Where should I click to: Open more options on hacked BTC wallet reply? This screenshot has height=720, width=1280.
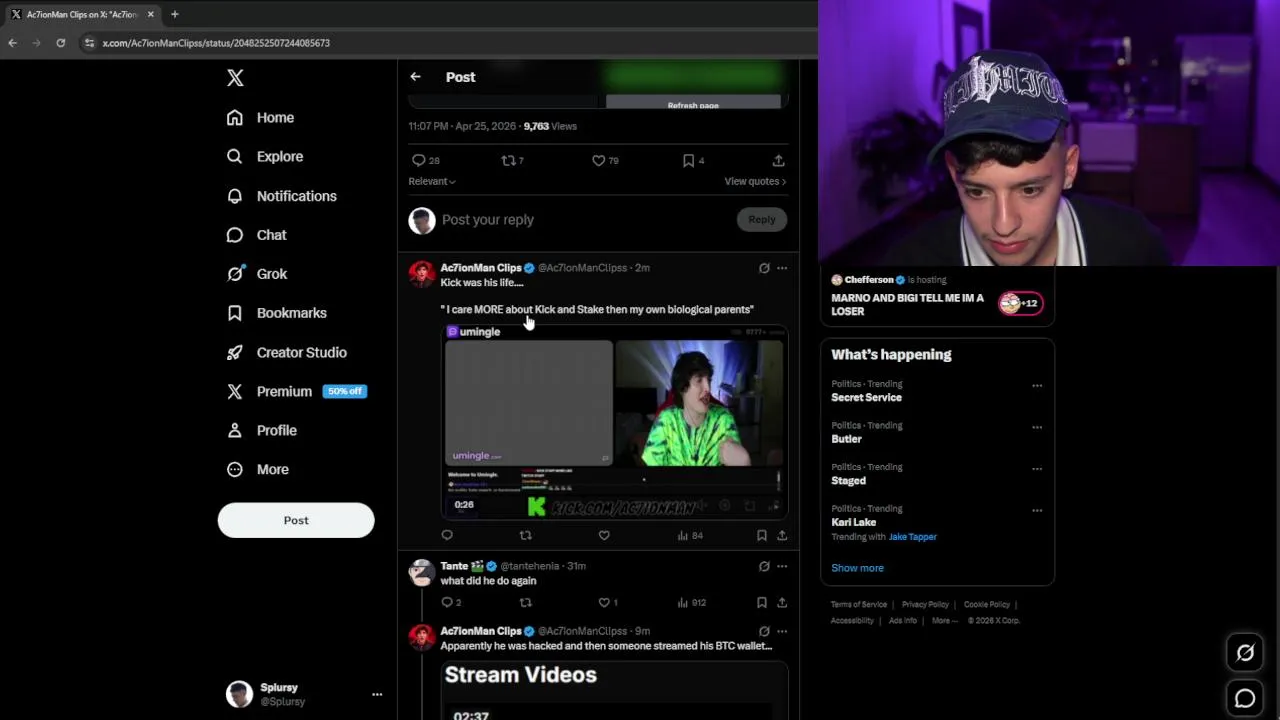782,631
